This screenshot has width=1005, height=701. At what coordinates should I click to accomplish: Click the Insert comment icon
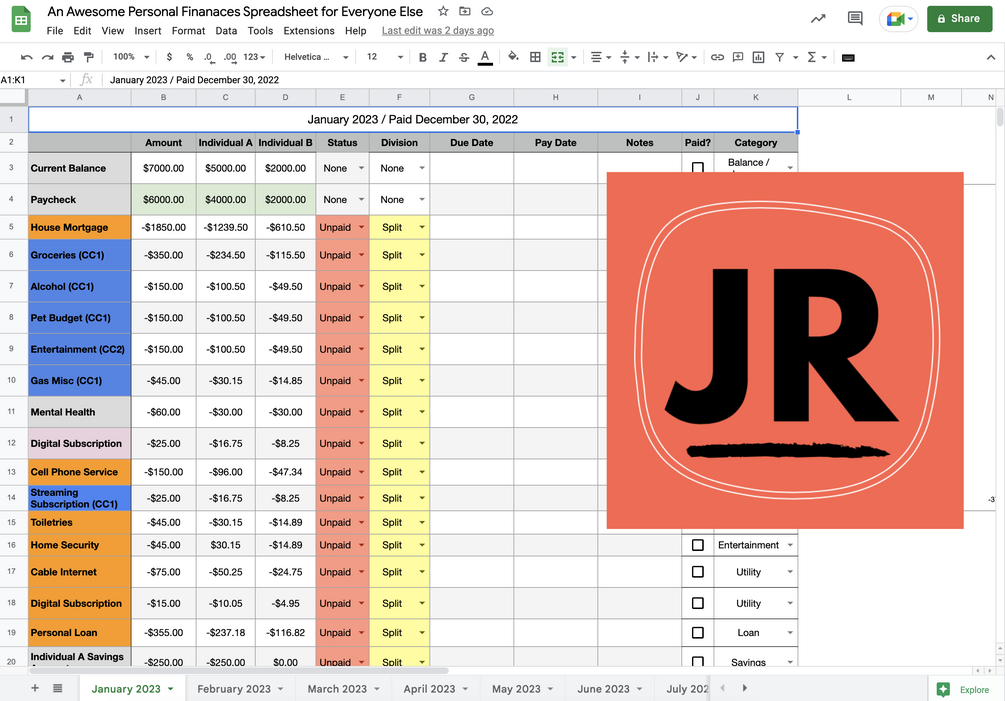[x=738, y=57]
